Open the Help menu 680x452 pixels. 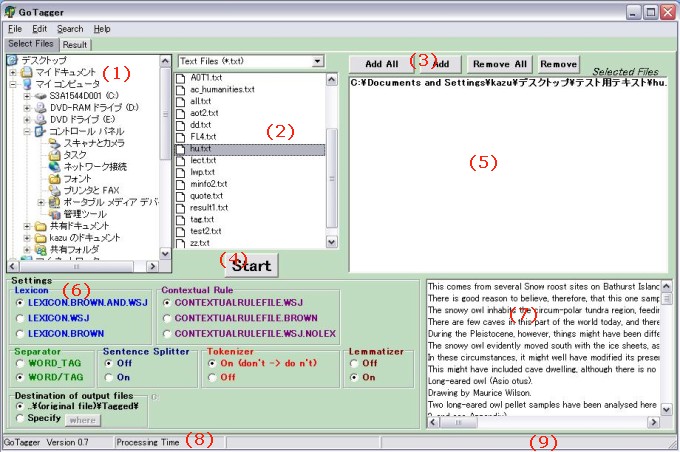click(x=102, y=29)
